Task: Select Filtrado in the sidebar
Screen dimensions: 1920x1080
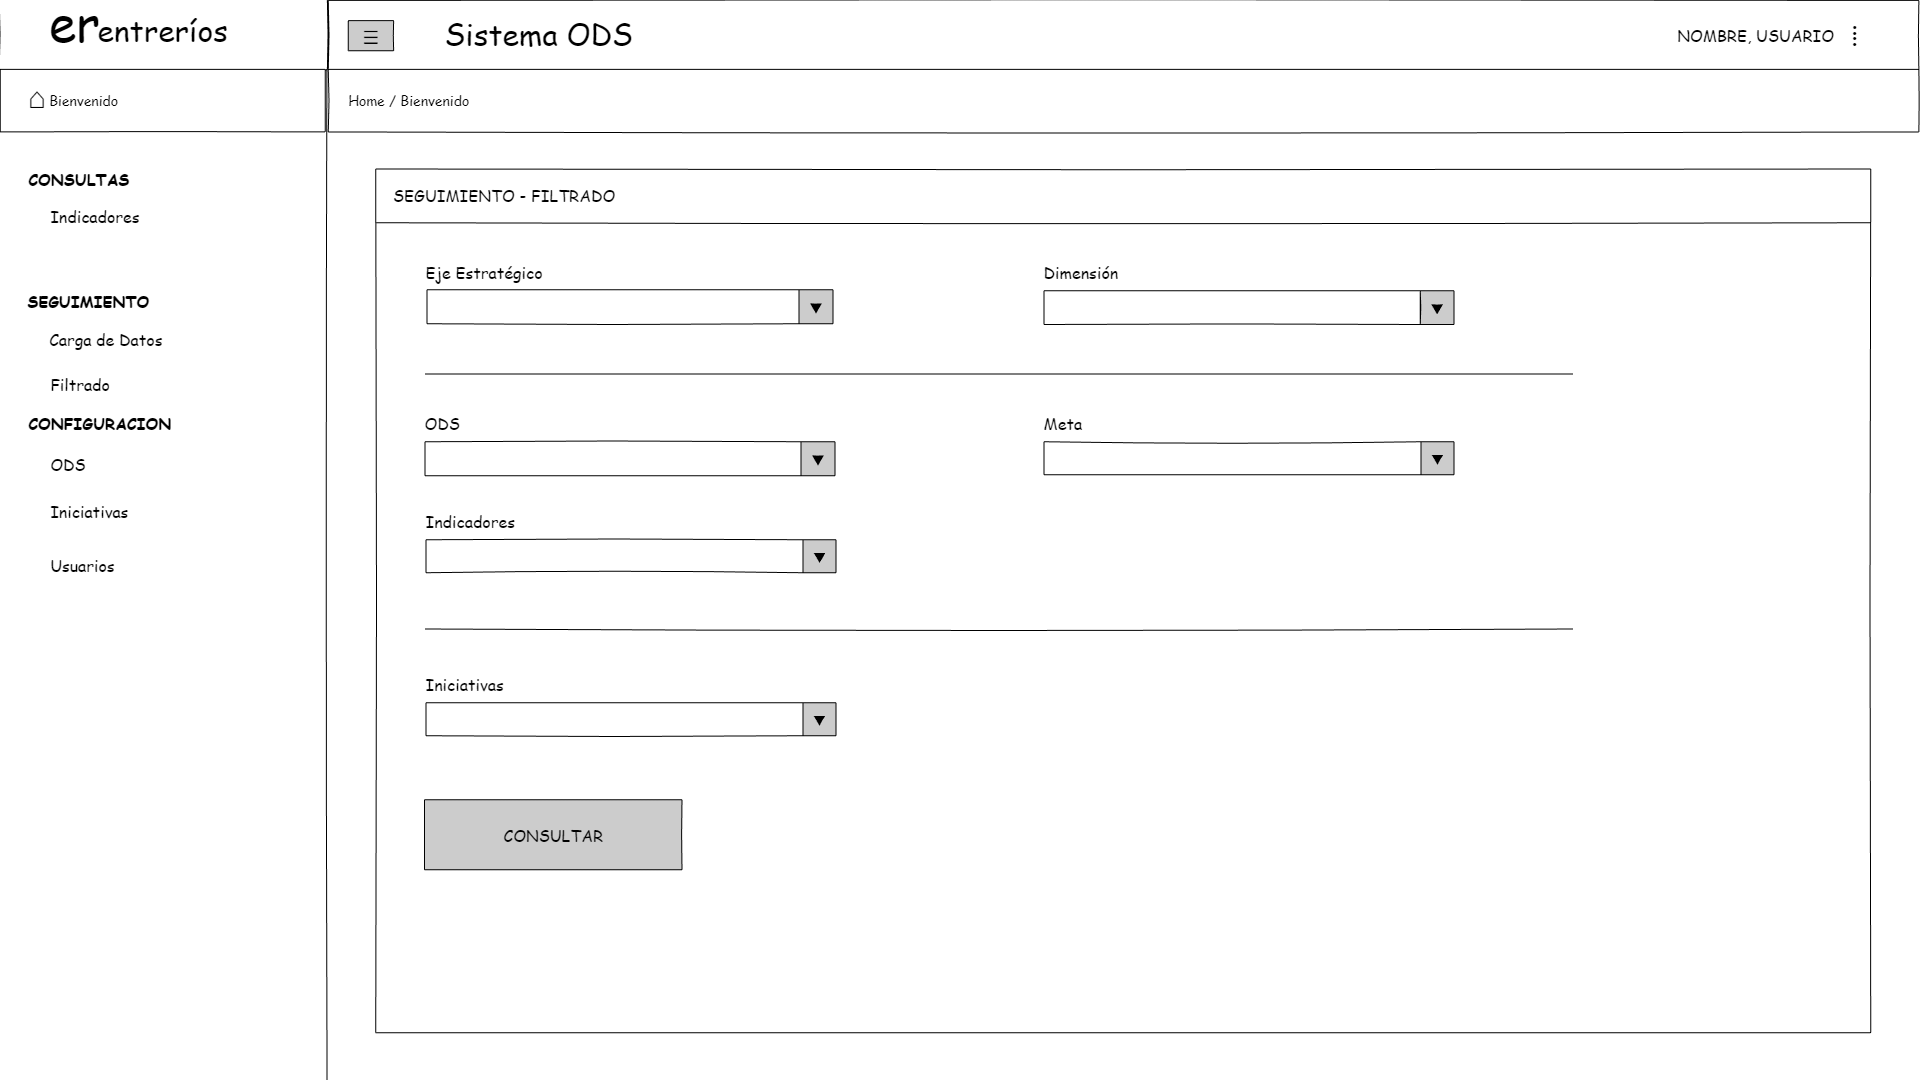Action: (x=80, y=386)
